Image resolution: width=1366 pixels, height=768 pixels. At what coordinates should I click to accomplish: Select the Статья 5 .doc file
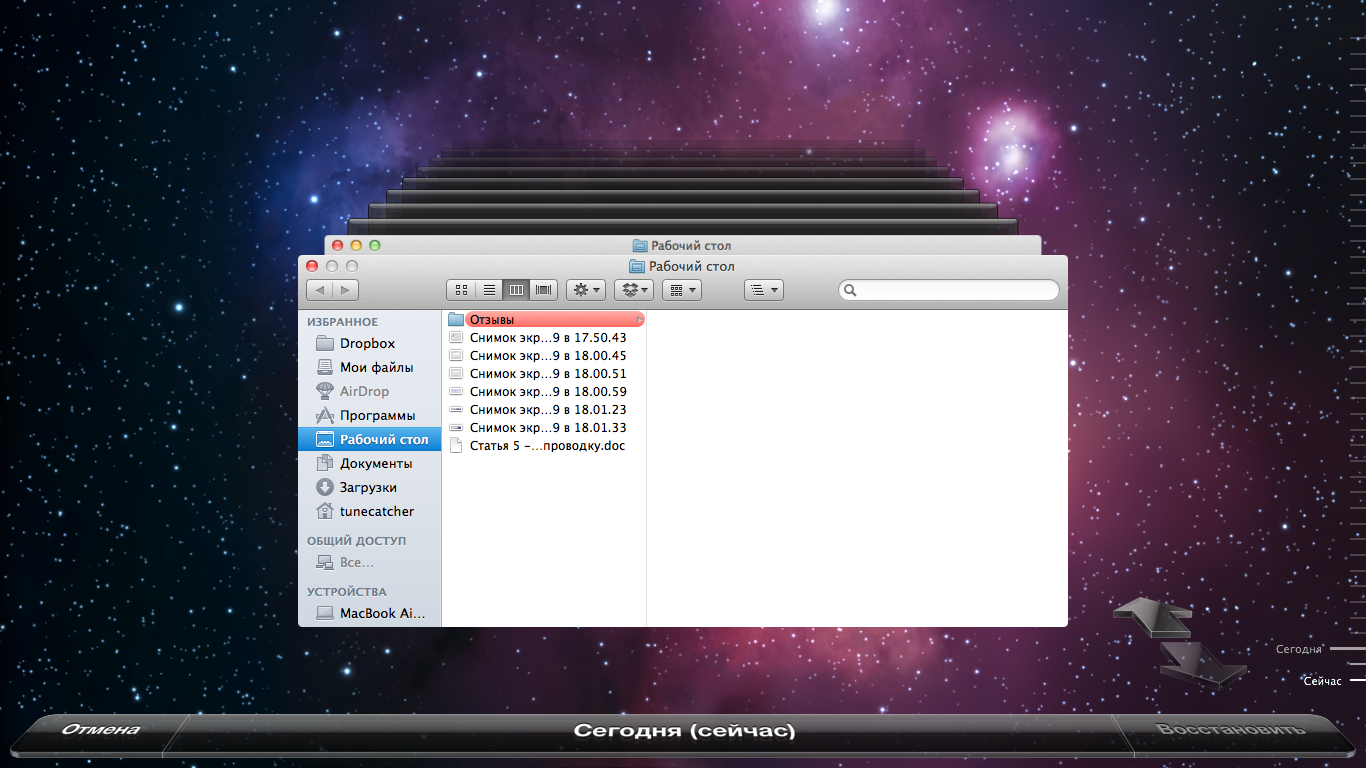(x=545, y=446)
